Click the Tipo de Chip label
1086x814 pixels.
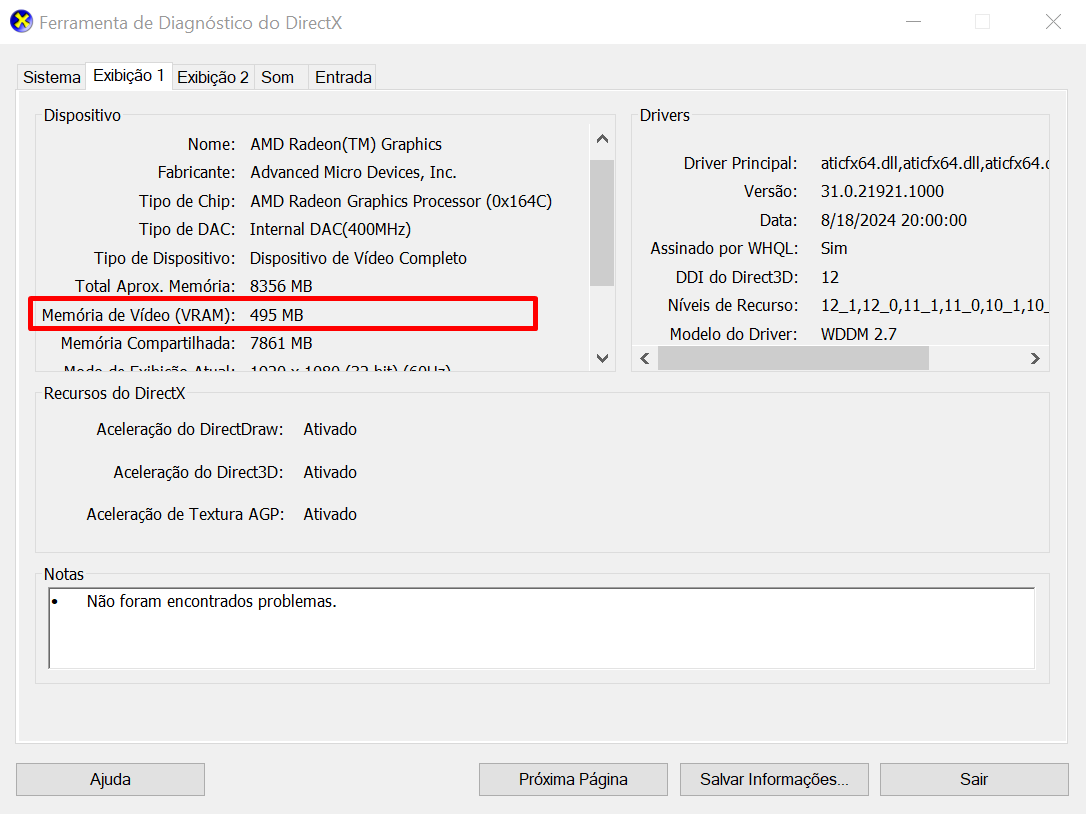click(x=187, y=201)
